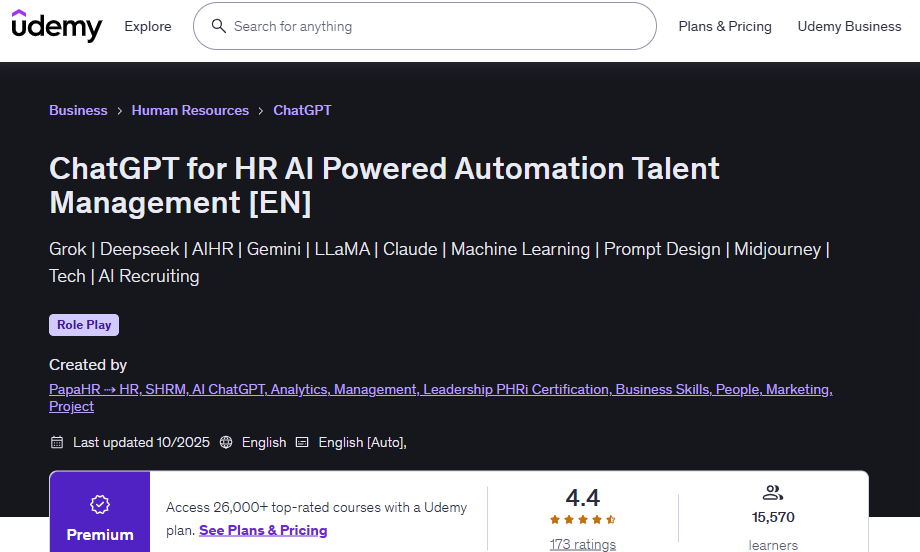Click the learners people icon
This screenshot has height=552, width=920.
[x=773, y=493]
